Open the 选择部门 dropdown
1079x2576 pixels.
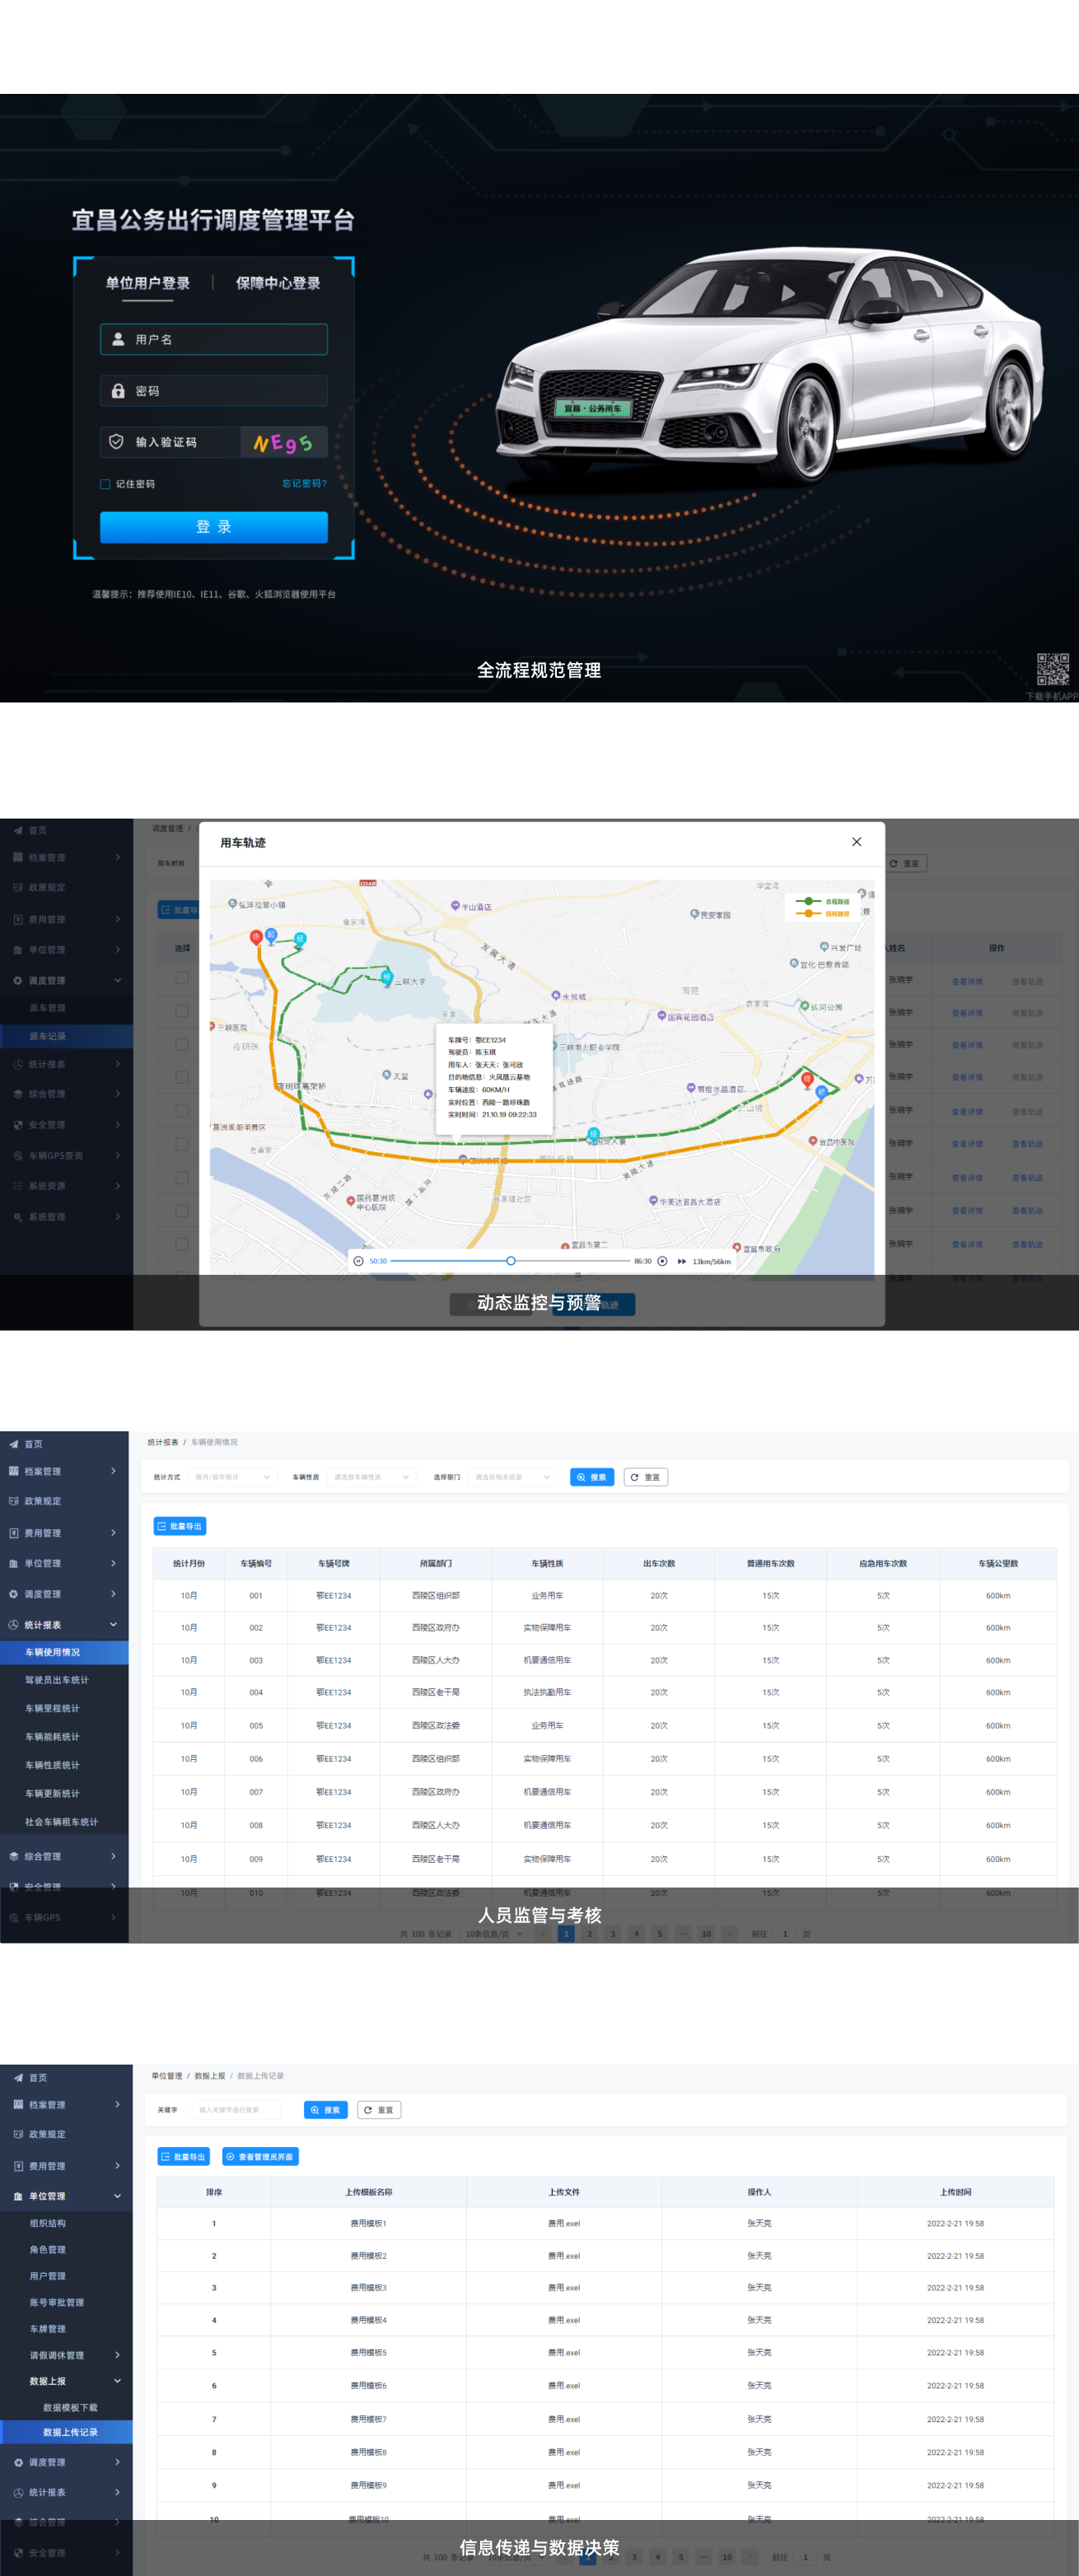click(512, 1477)
